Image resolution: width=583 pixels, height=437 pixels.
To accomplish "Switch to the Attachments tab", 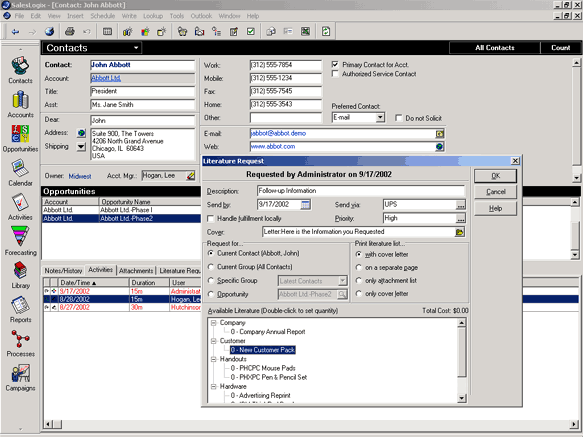I will tap(136, 271).
